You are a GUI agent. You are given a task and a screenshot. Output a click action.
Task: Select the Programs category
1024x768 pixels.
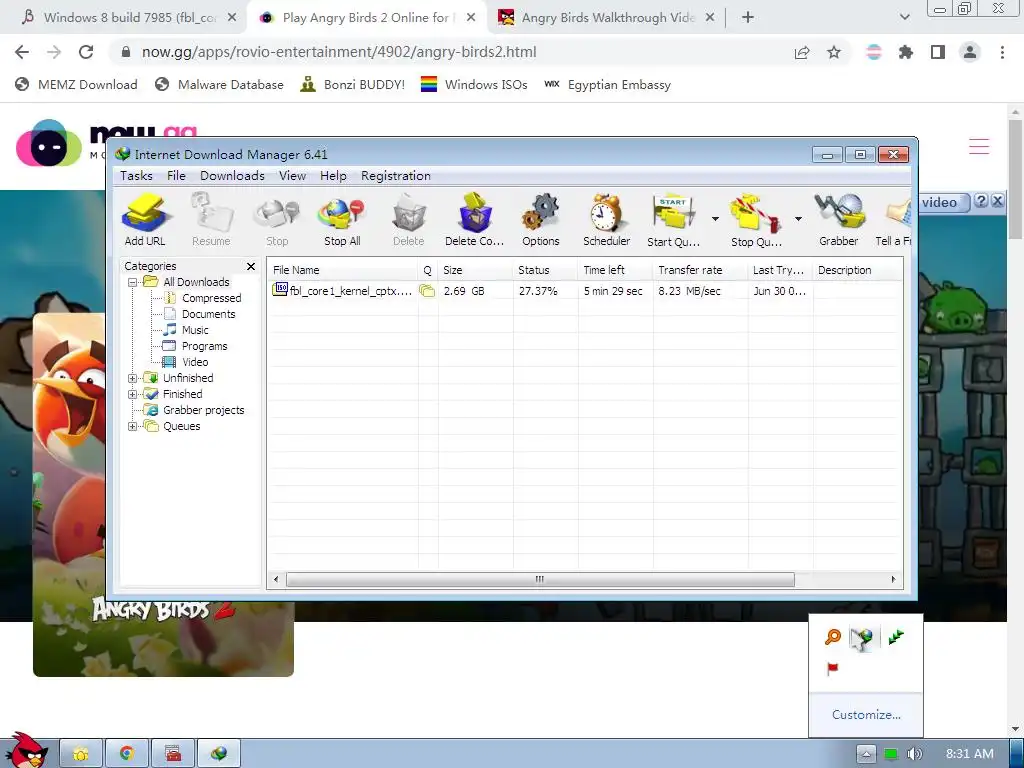(x=204, y=346)
